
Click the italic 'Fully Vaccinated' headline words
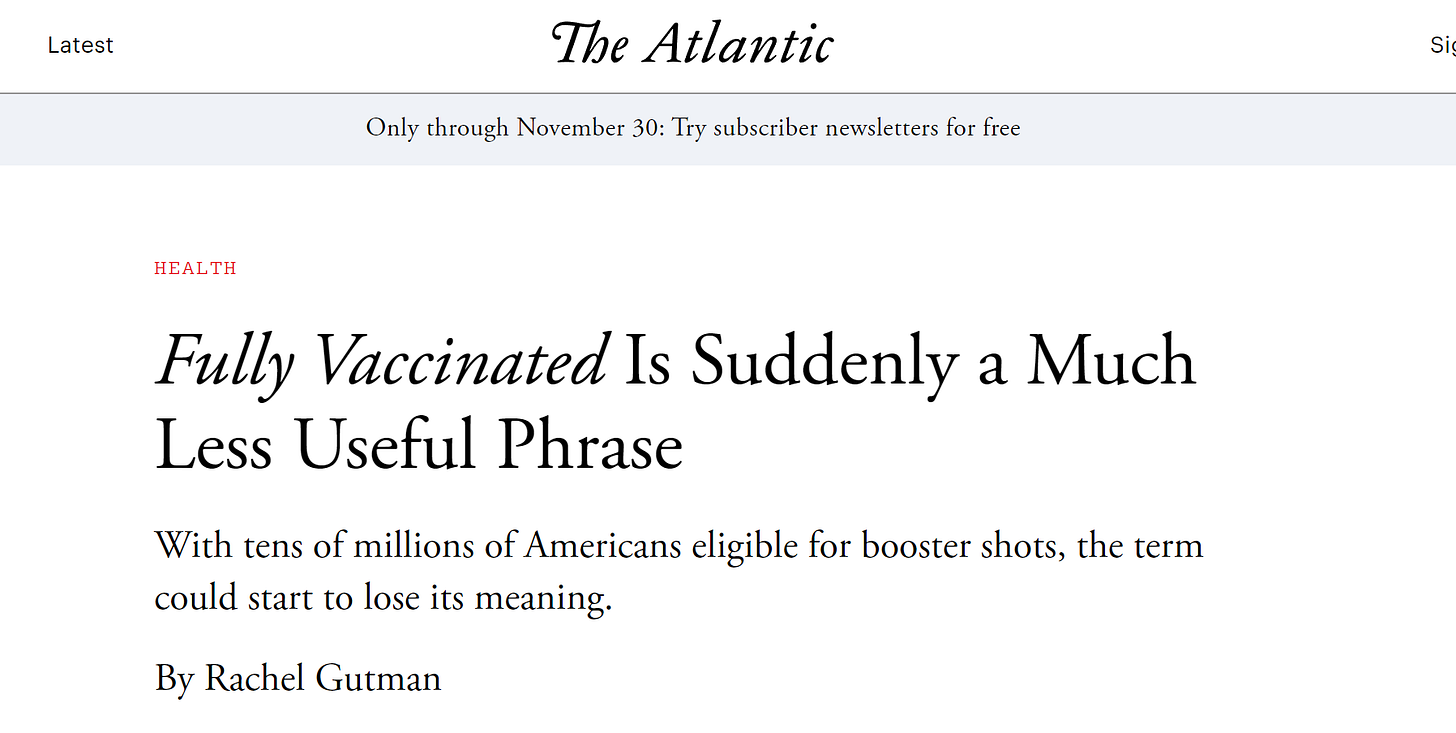tap(382, 362)
